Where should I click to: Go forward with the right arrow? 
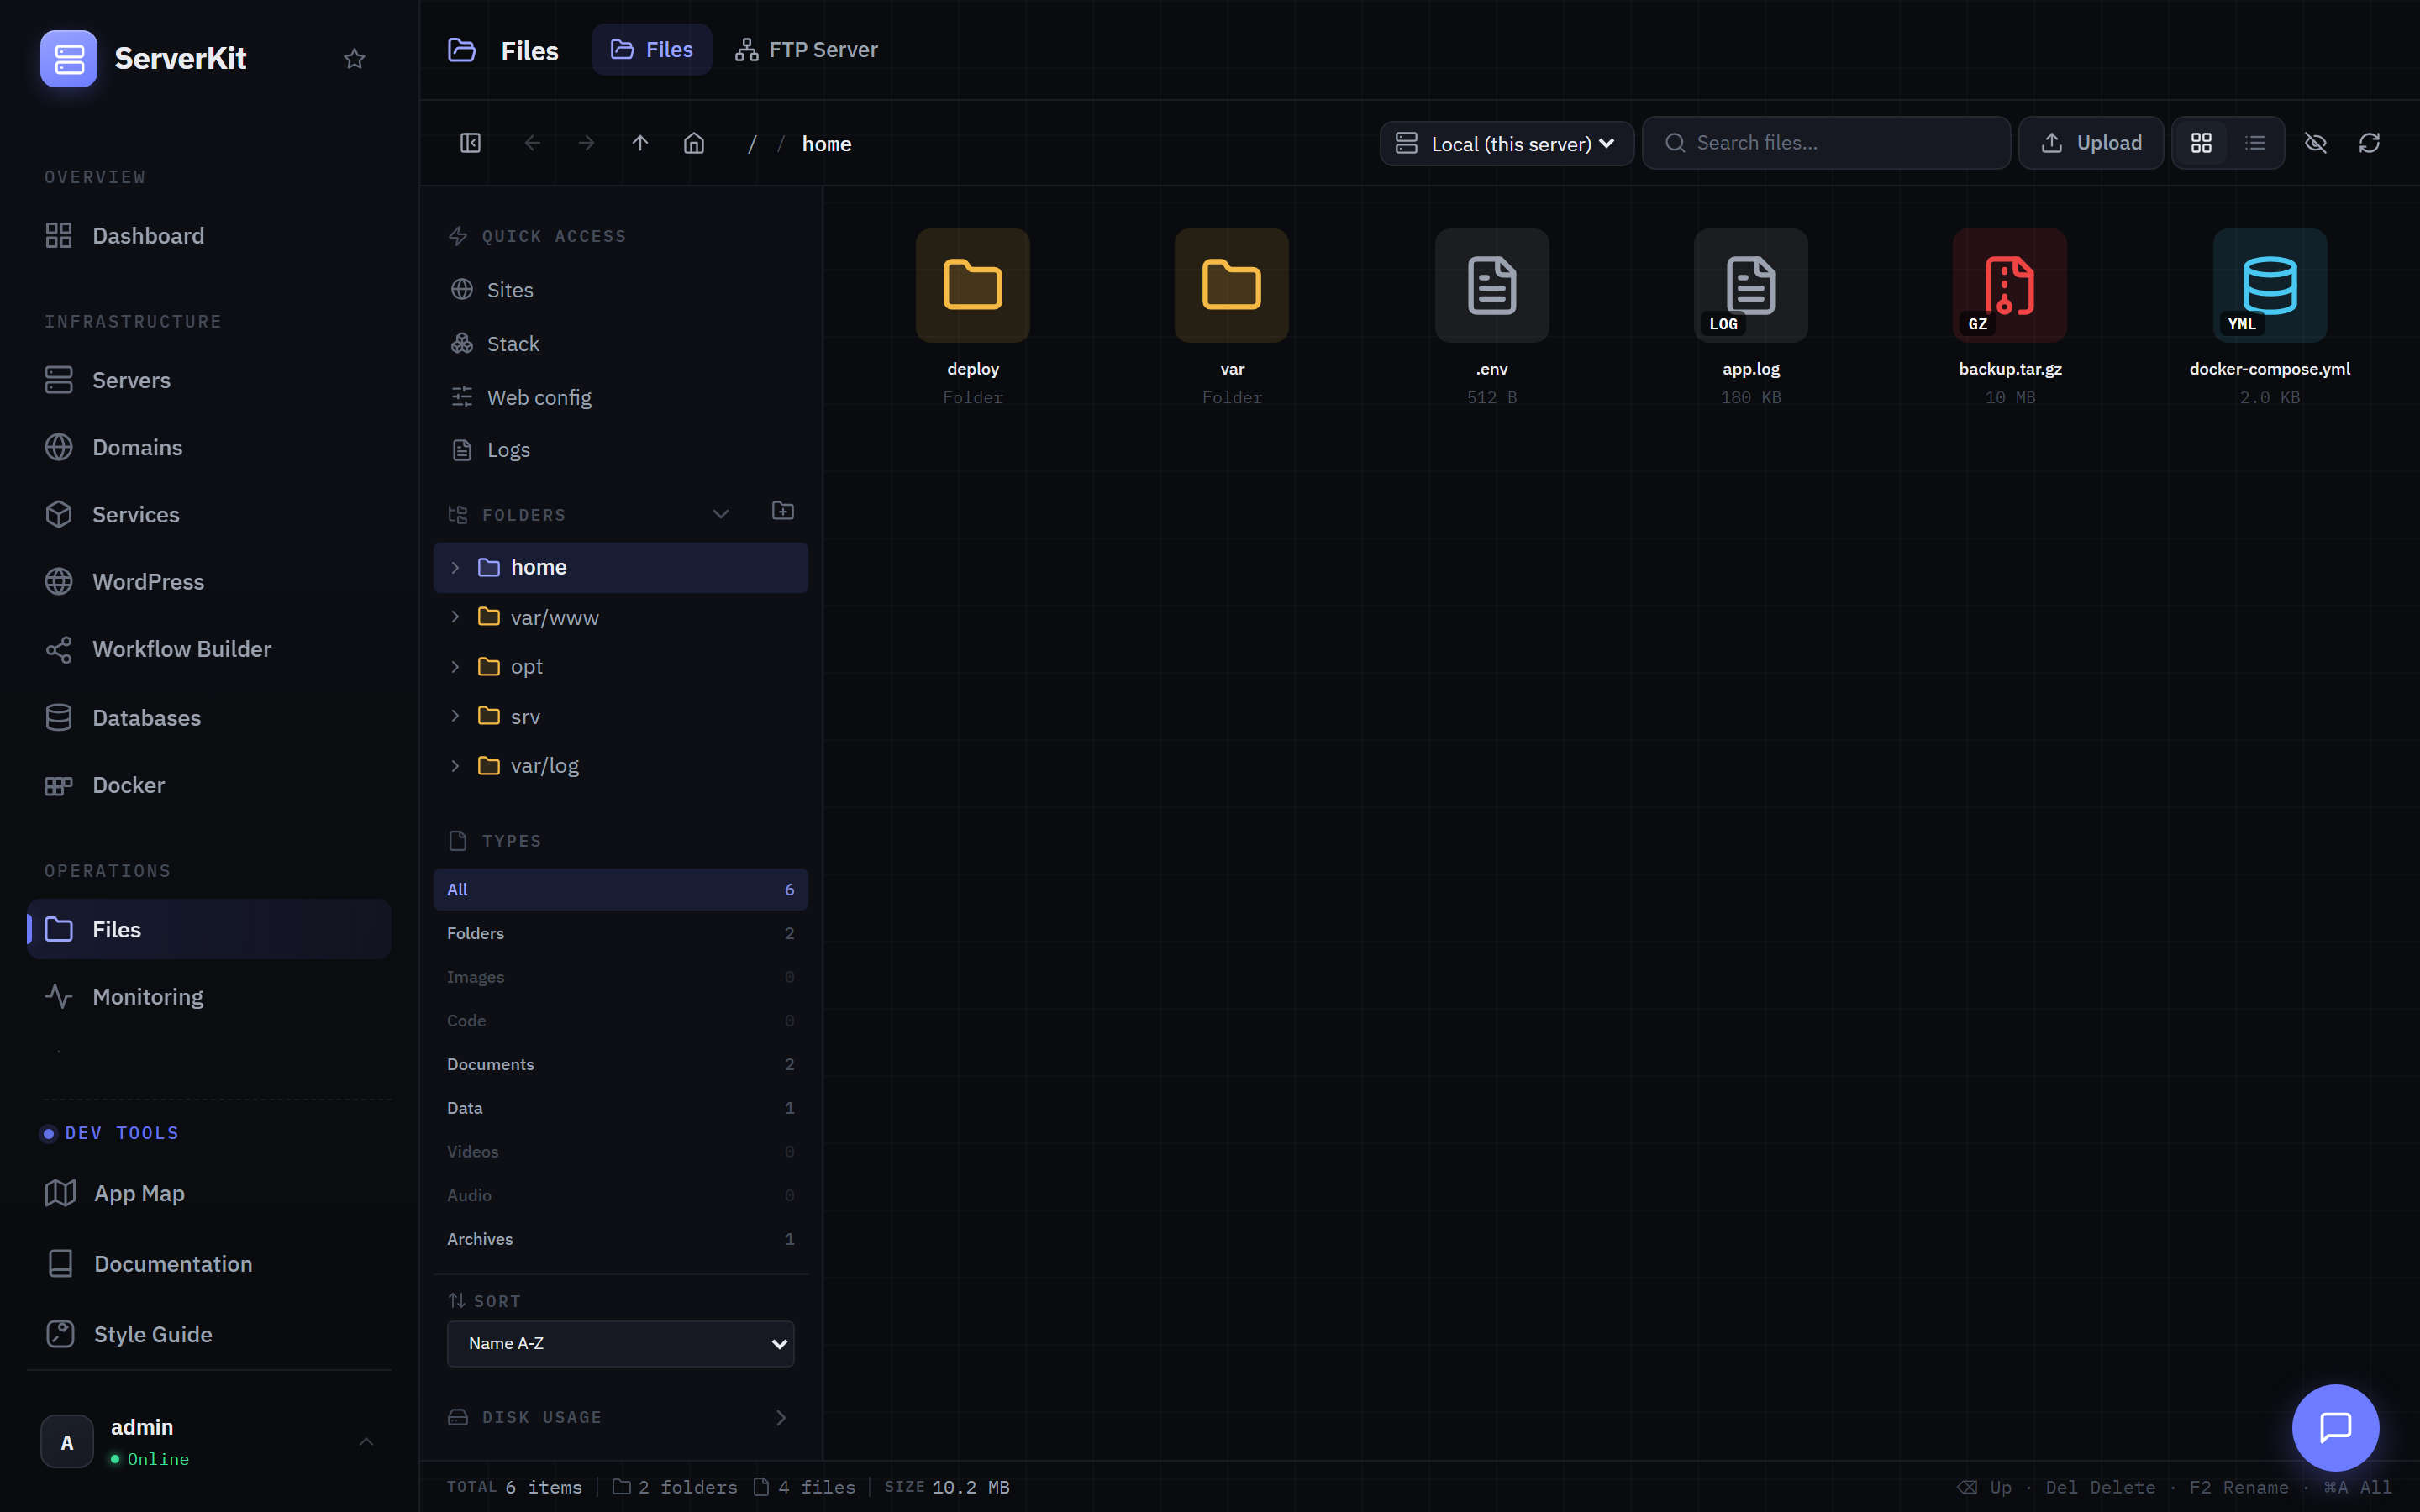pos(586,143)
